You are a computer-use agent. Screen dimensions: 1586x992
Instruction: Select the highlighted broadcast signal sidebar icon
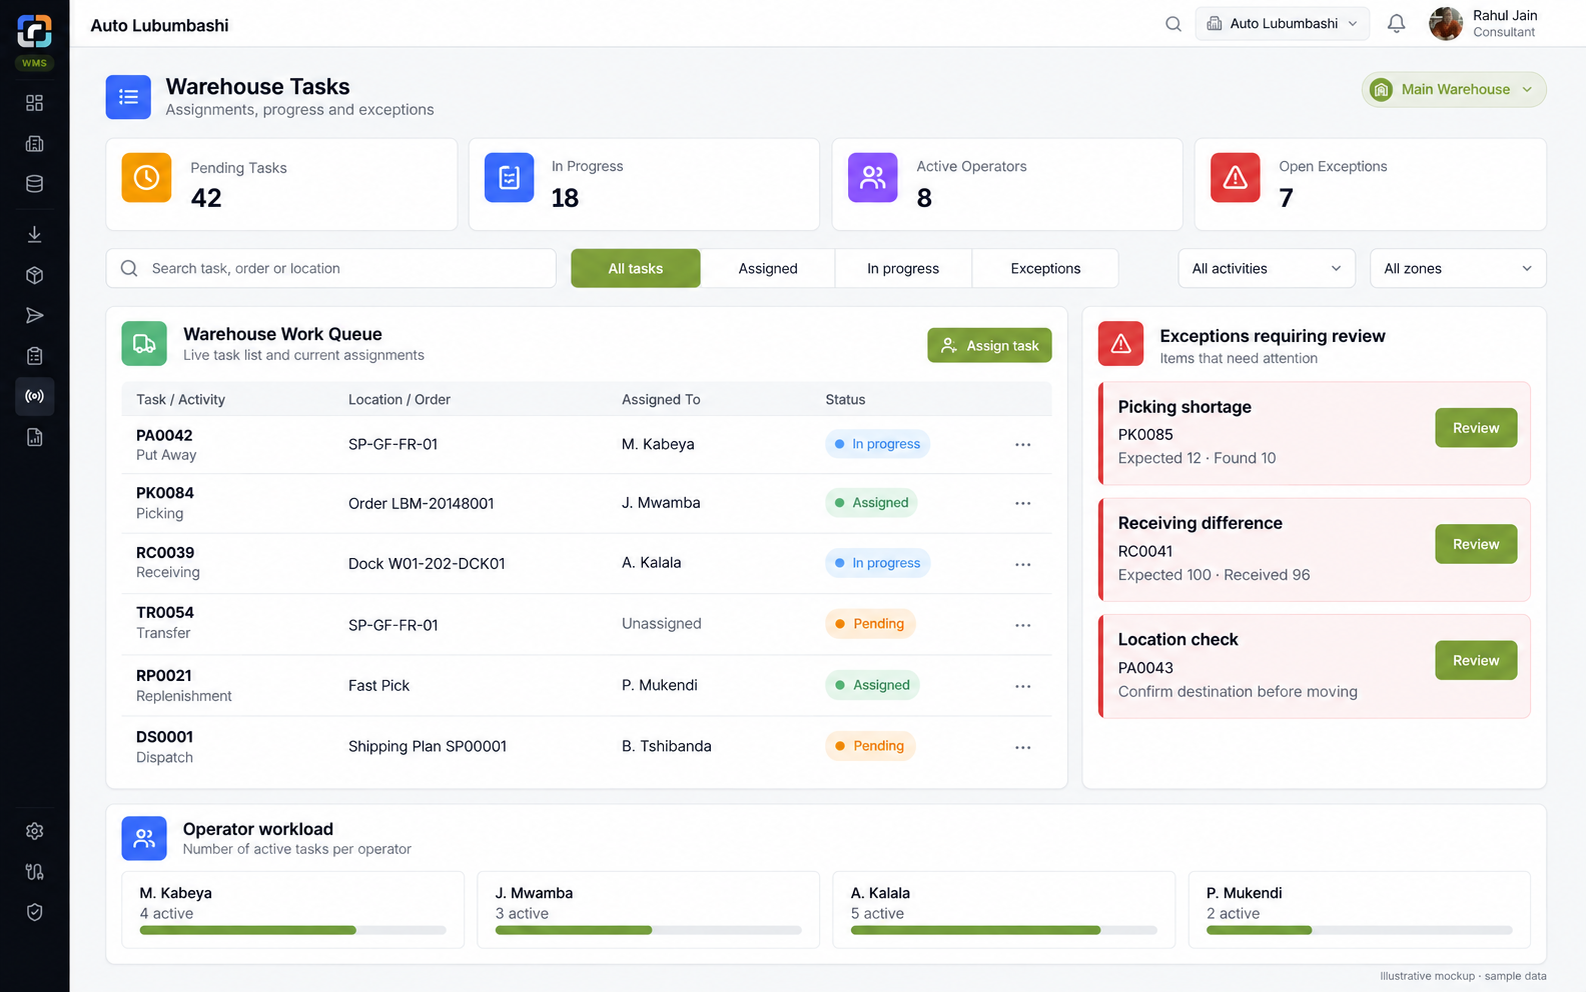tap(34, 397)
